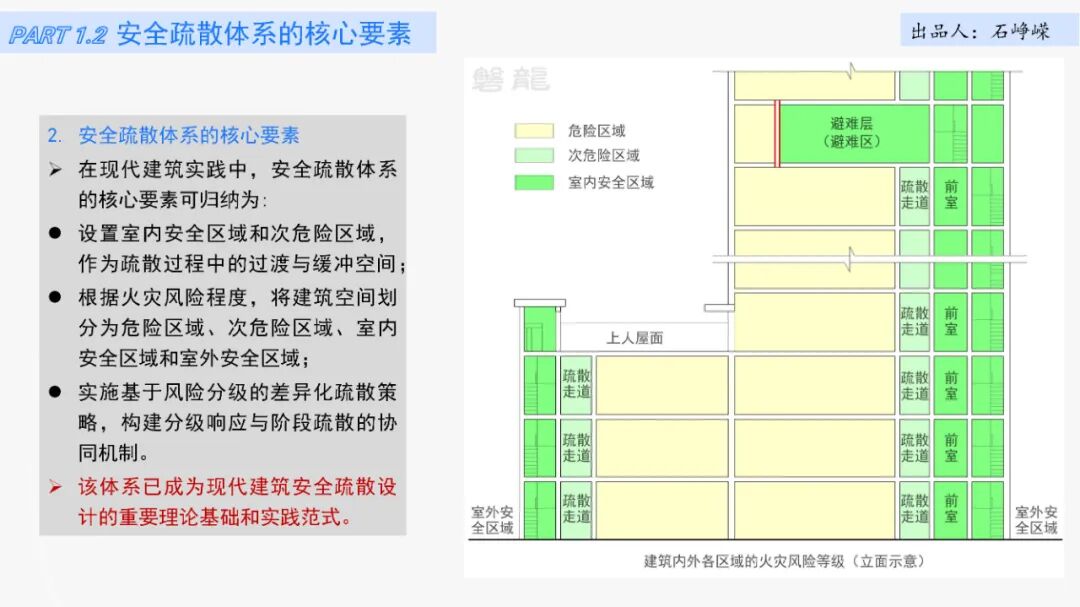This screenshot has height=607, width=1080.
Task: Click the bottom-left 室外安全区域 label
Action: coord(493,519)
